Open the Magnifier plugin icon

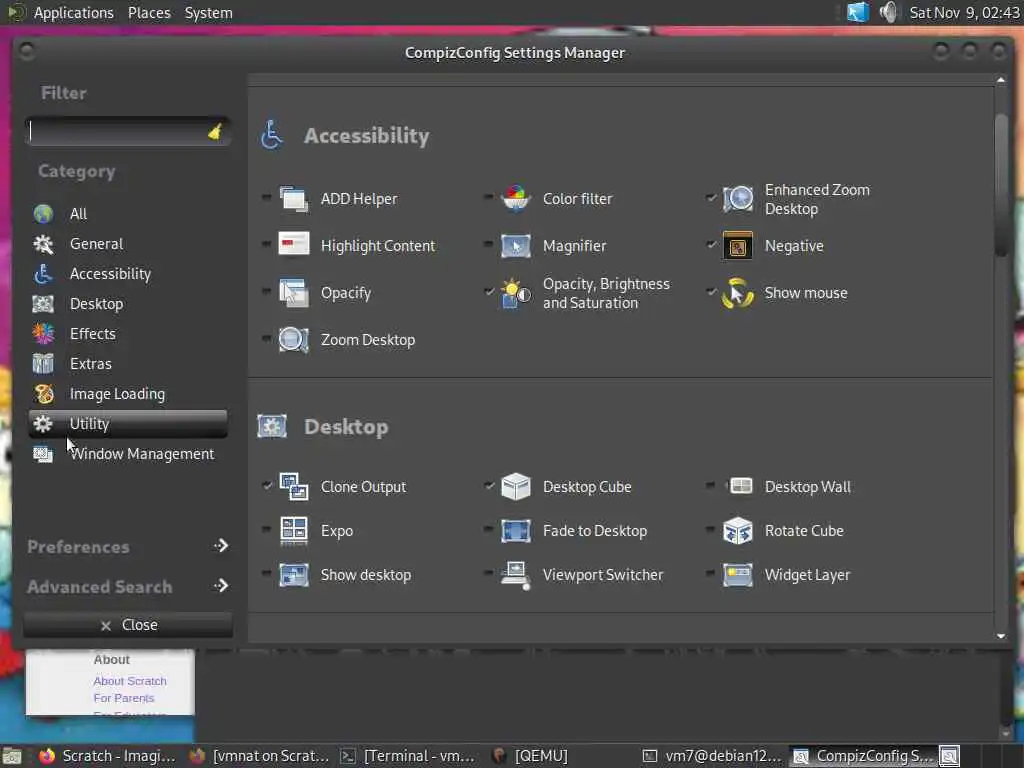(x=515, y=246)
